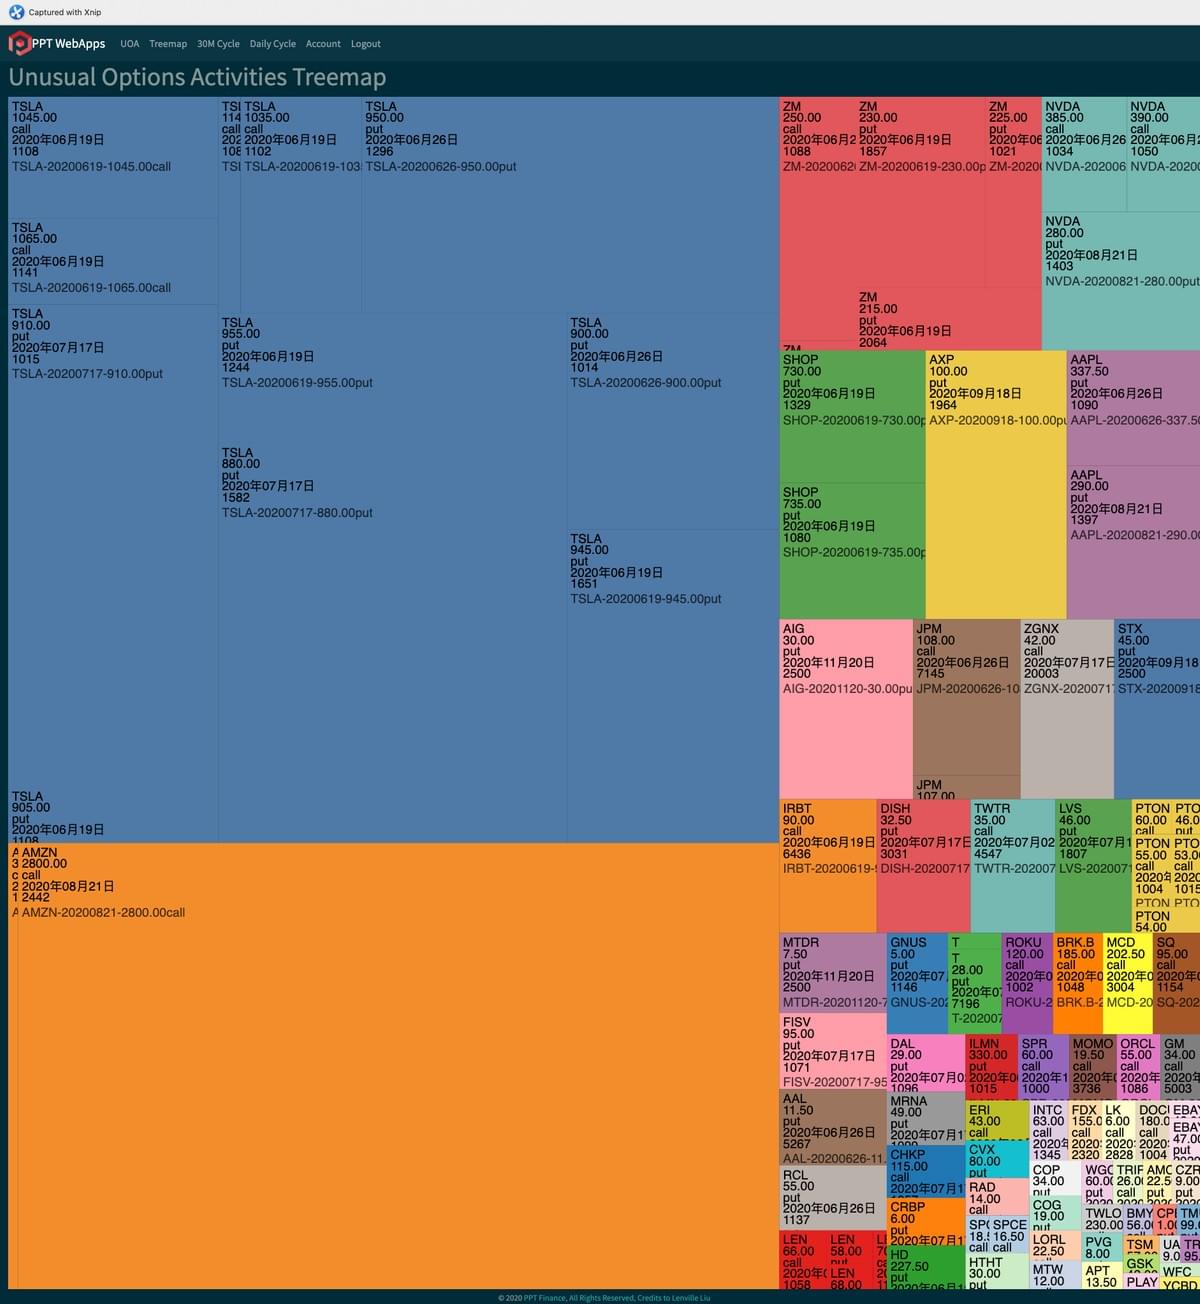
Task: Select the T 28.00 put tile
Action: click(x=975, y=991)
